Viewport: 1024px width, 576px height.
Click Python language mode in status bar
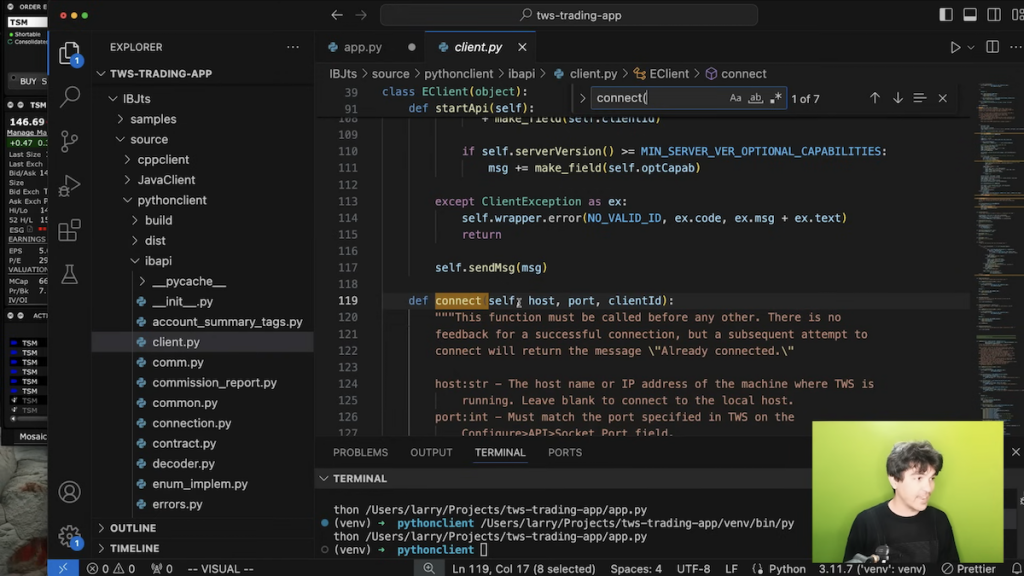click(787, 568)
